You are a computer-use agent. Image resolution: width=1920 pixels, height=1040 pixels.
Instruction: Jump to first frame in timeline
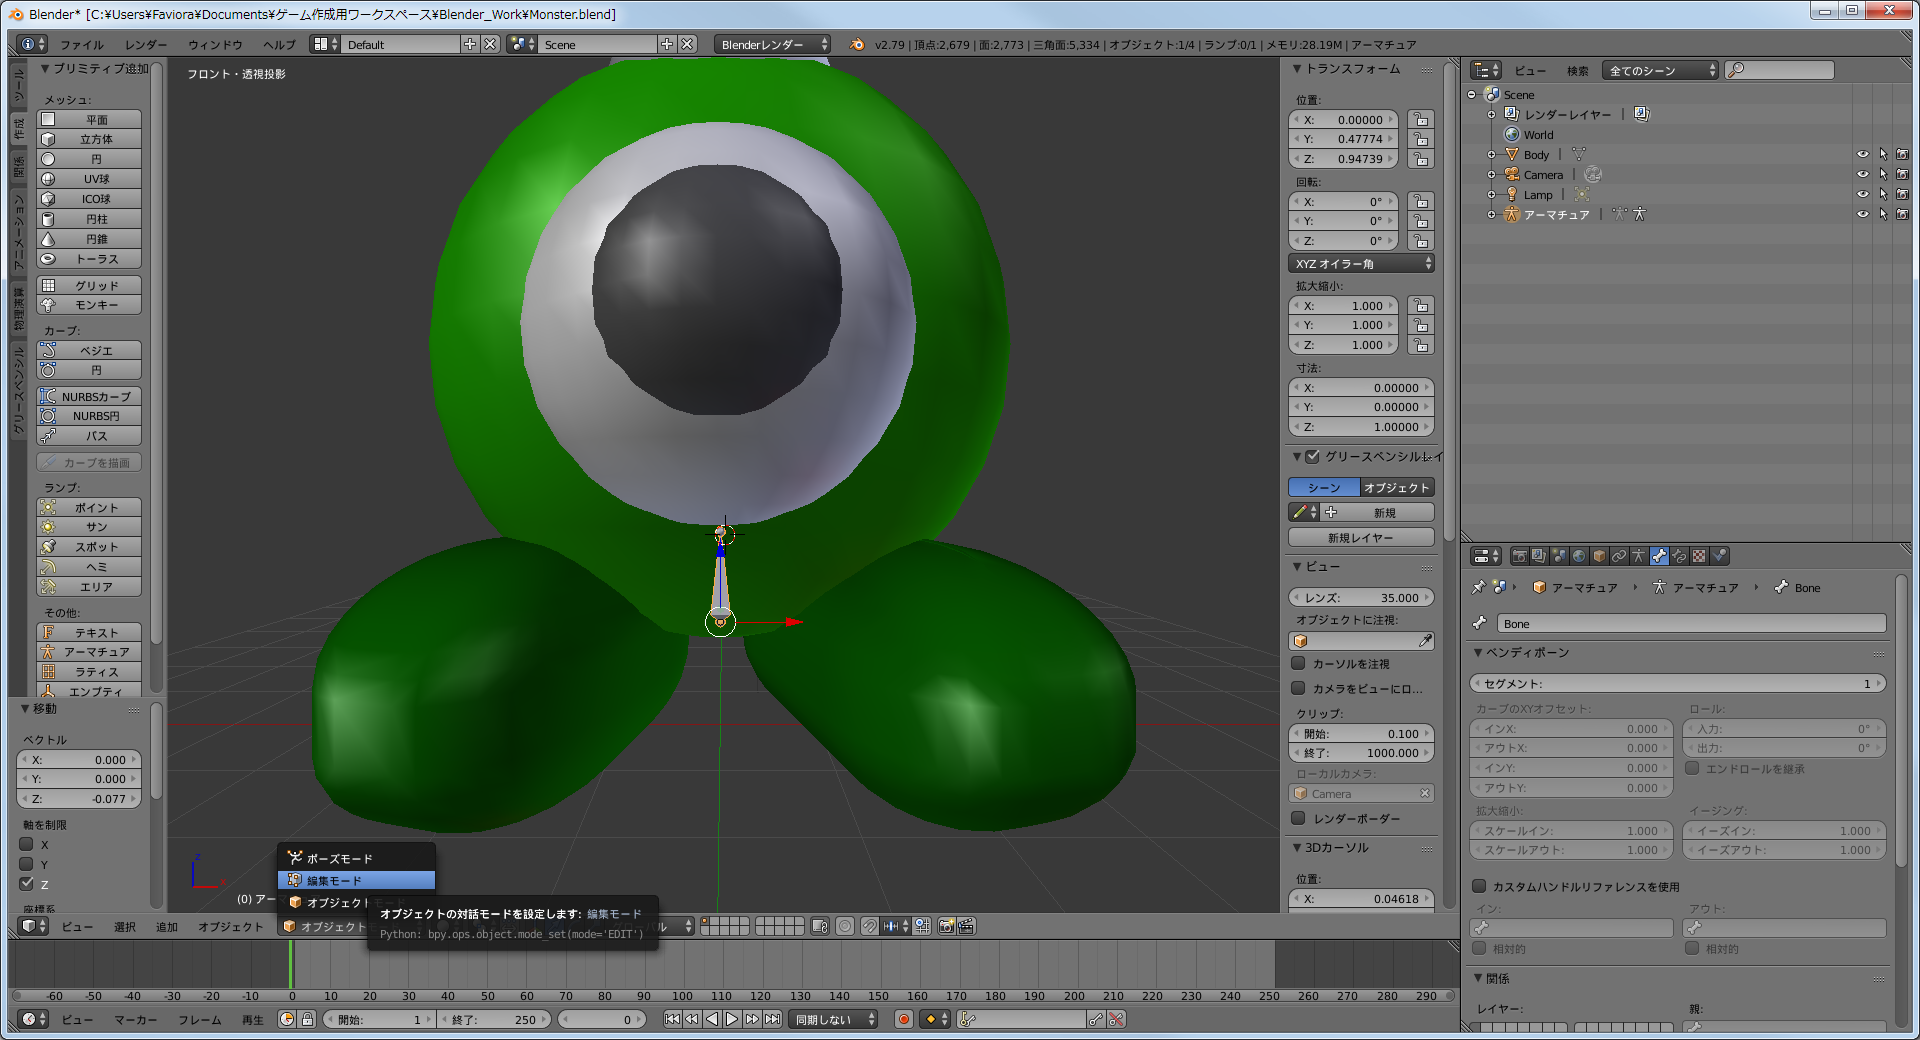coord(672,1019)
